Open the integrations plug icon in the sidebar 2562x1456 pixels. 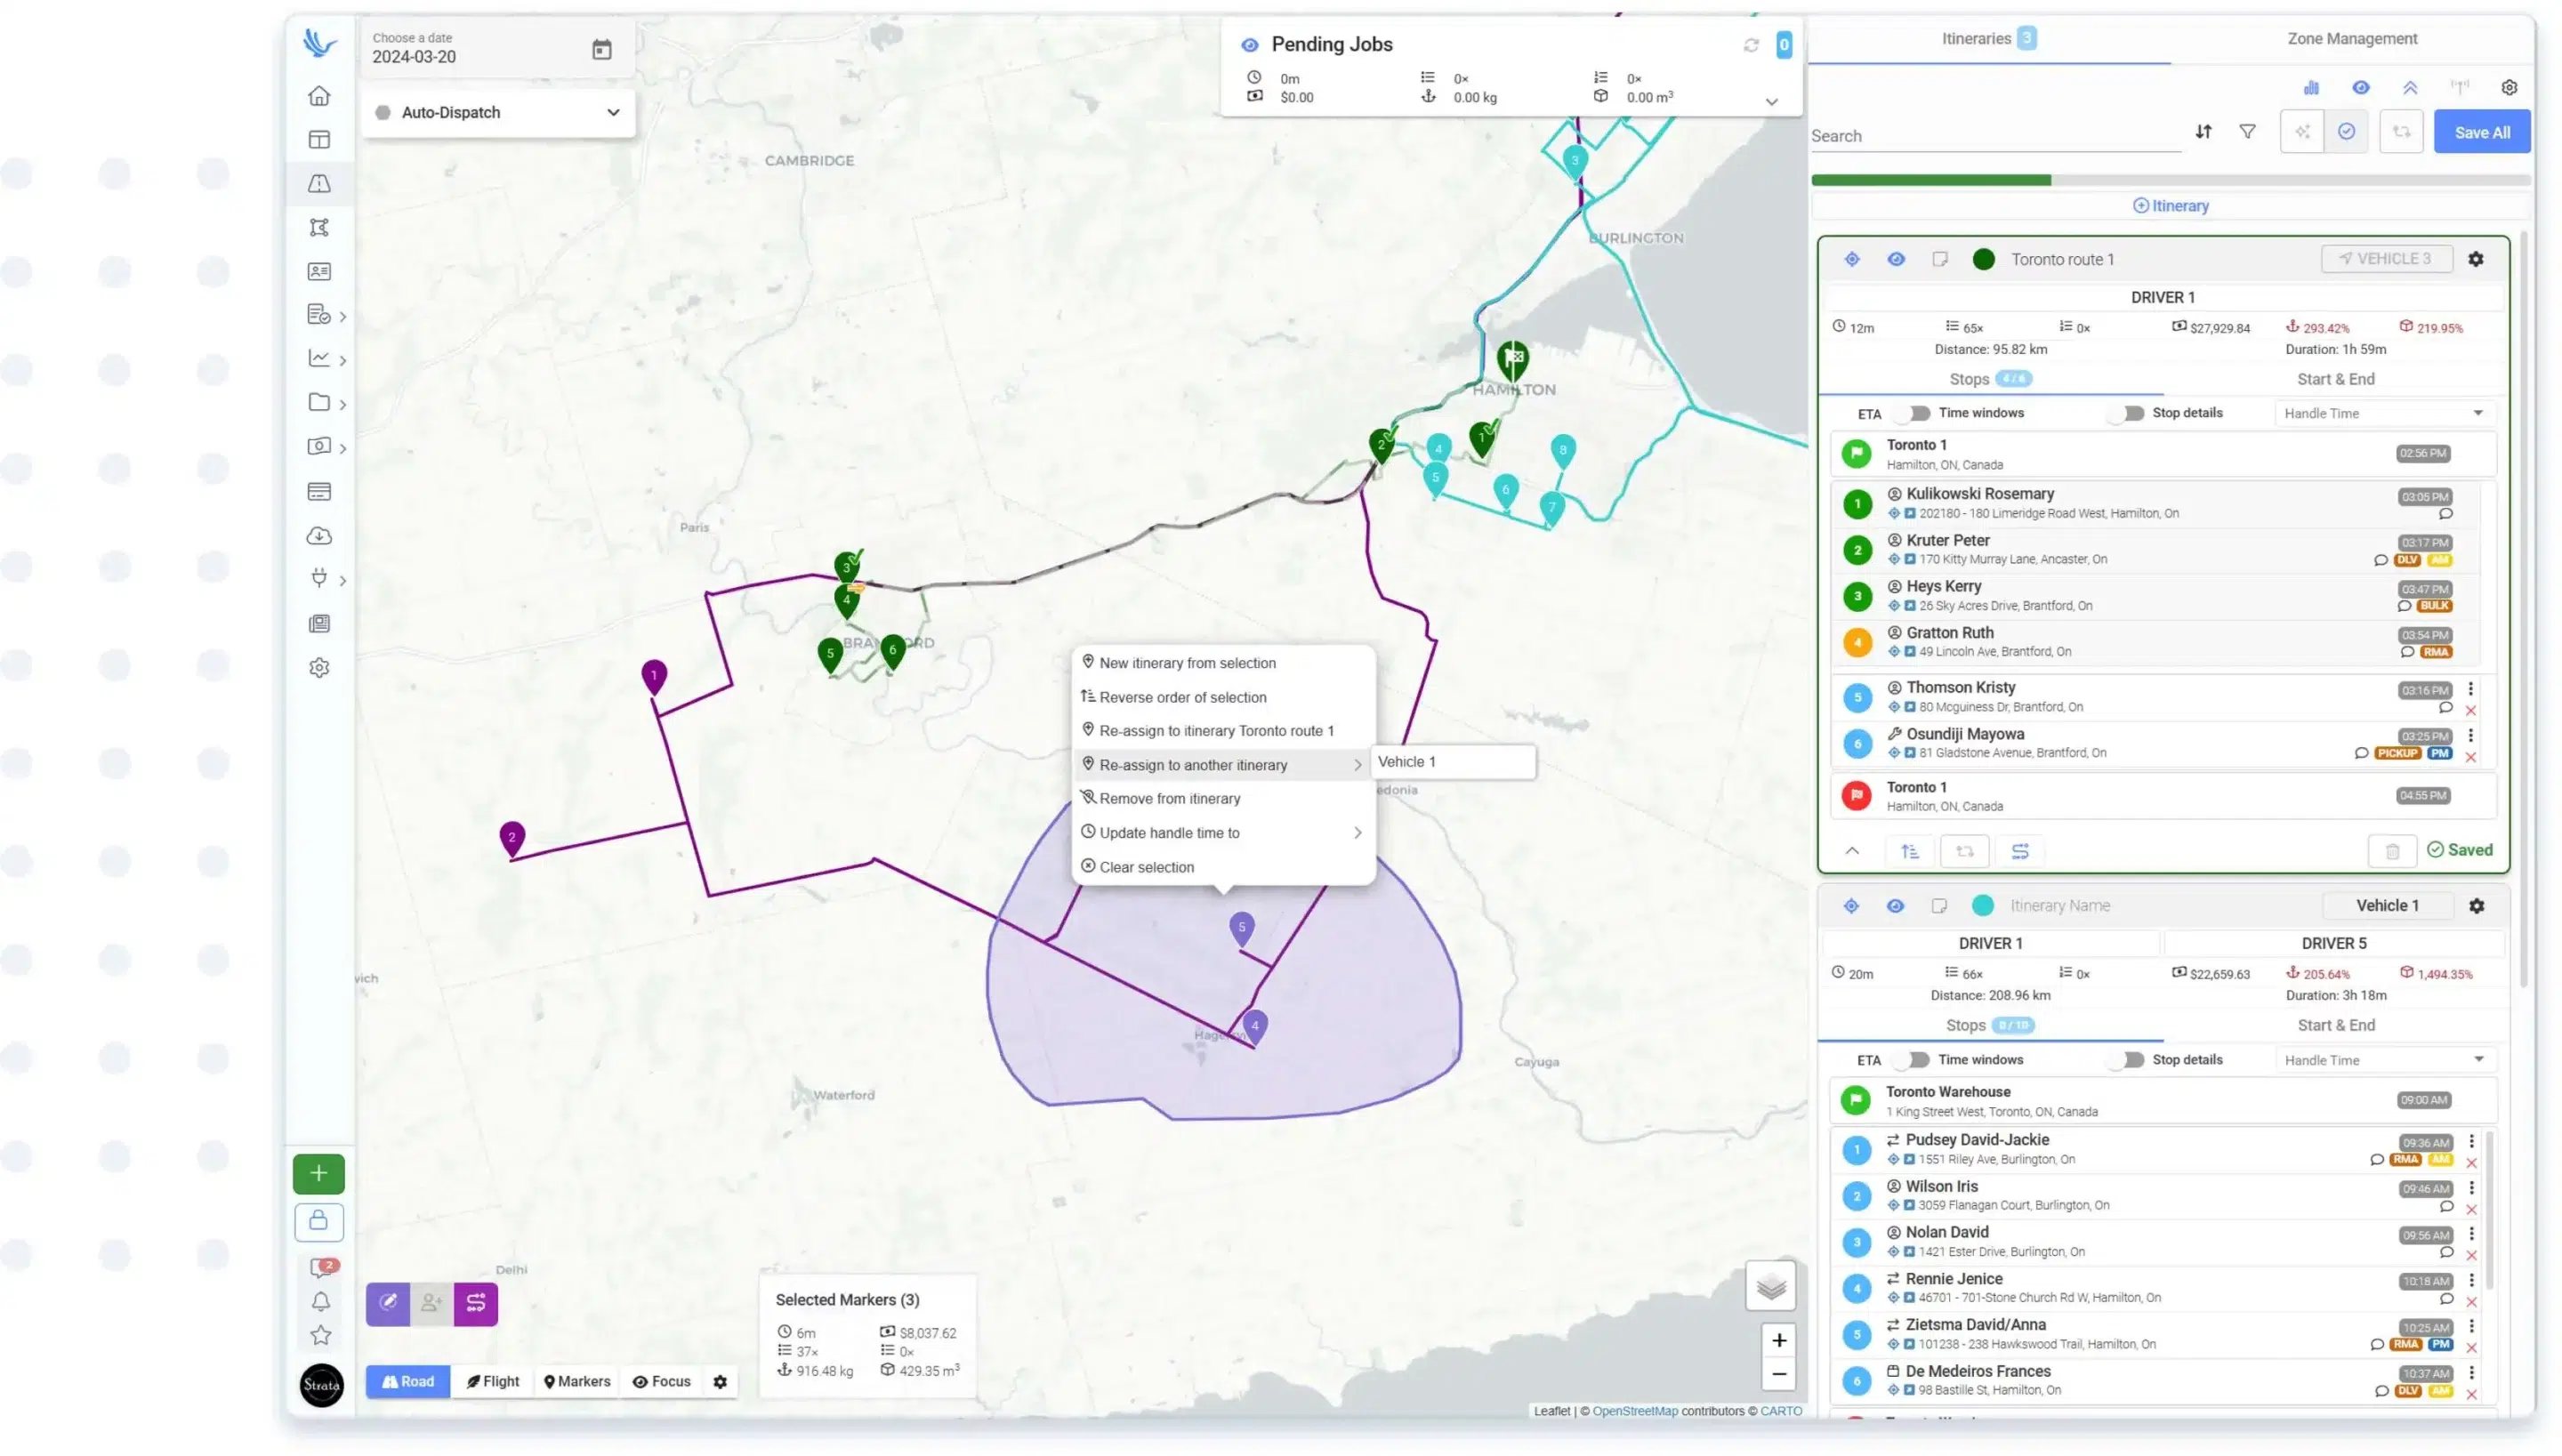[x=319, y=579]
